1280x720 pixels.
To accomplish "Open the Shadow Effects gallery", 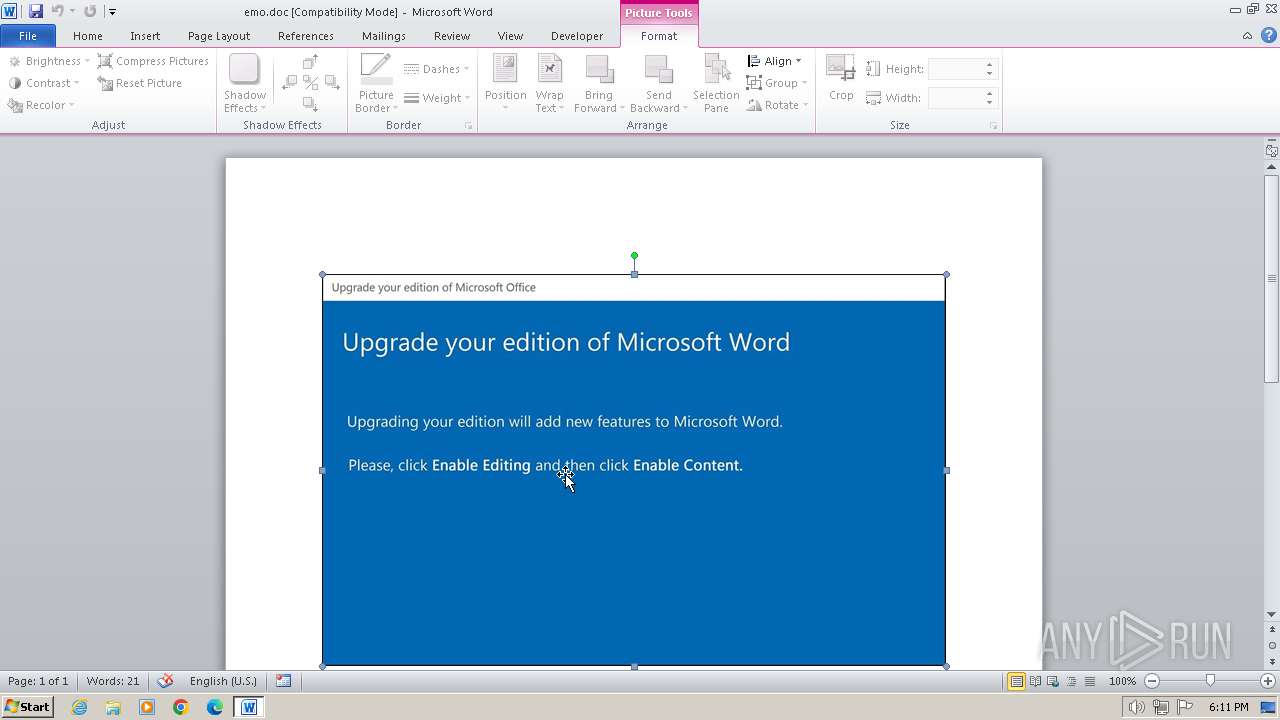I will coord(244,84).
